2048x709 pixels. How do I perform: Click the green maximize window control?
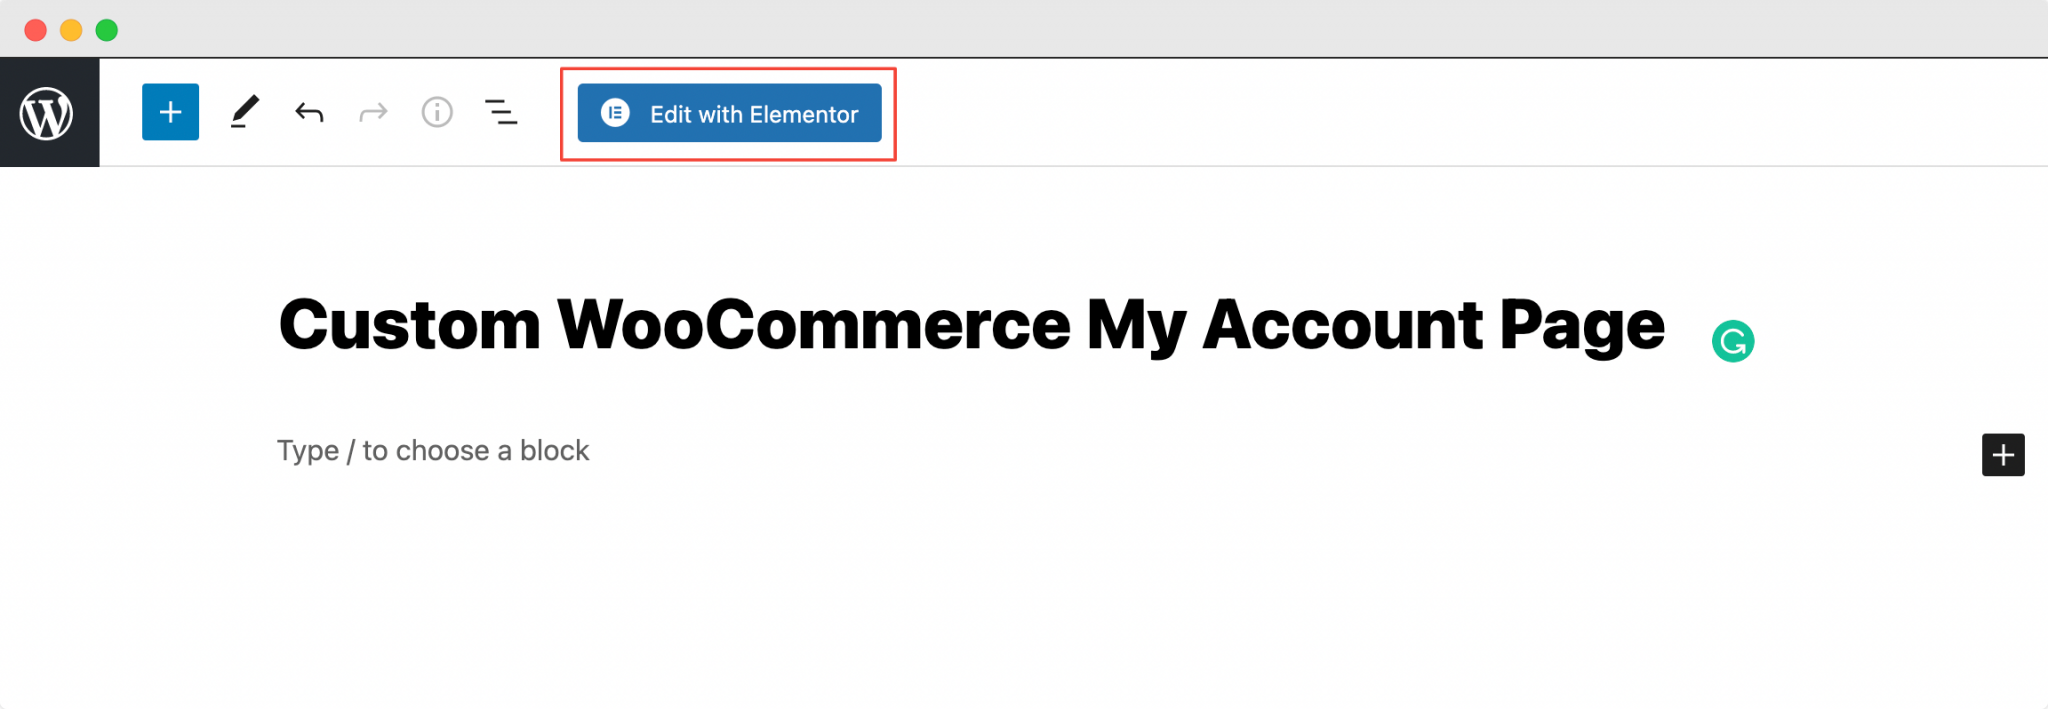click(105, 31)
